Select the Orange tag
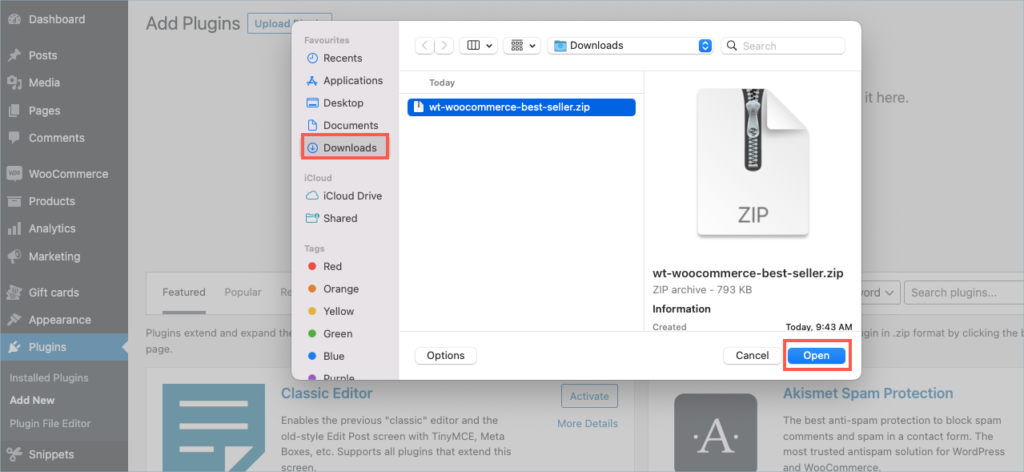 pyautogui.click(x=332, y=289)
